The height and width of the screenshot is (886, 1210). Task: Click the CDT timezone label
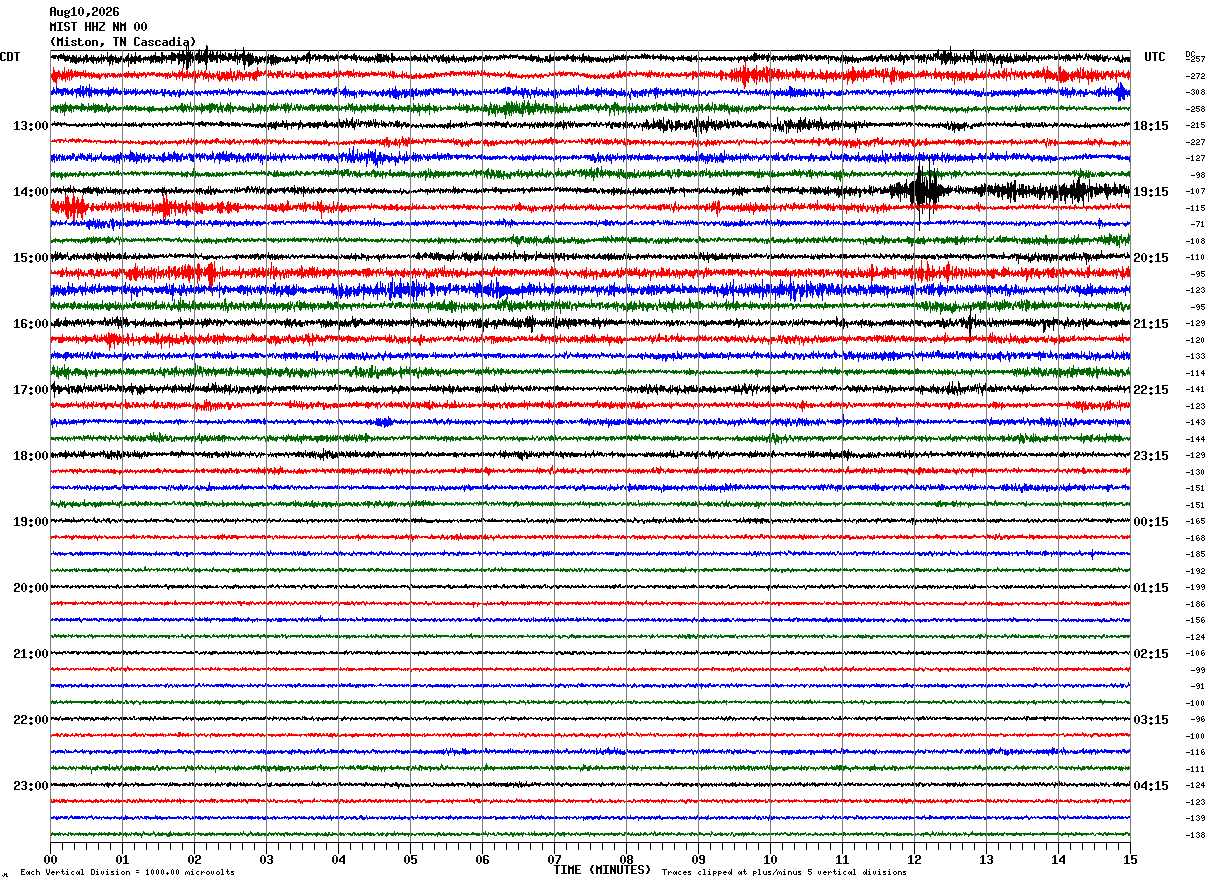tap(10, 57)
